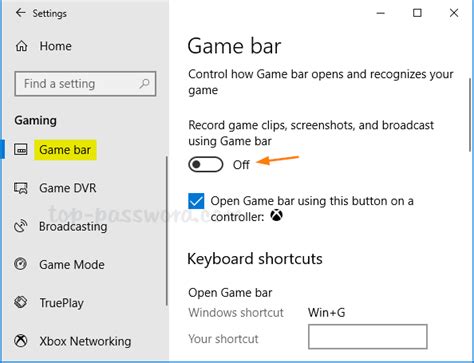The height and width of the screenshot is (363, 474).
Task: Click the Game bar page title
Action: click(234, 46)
